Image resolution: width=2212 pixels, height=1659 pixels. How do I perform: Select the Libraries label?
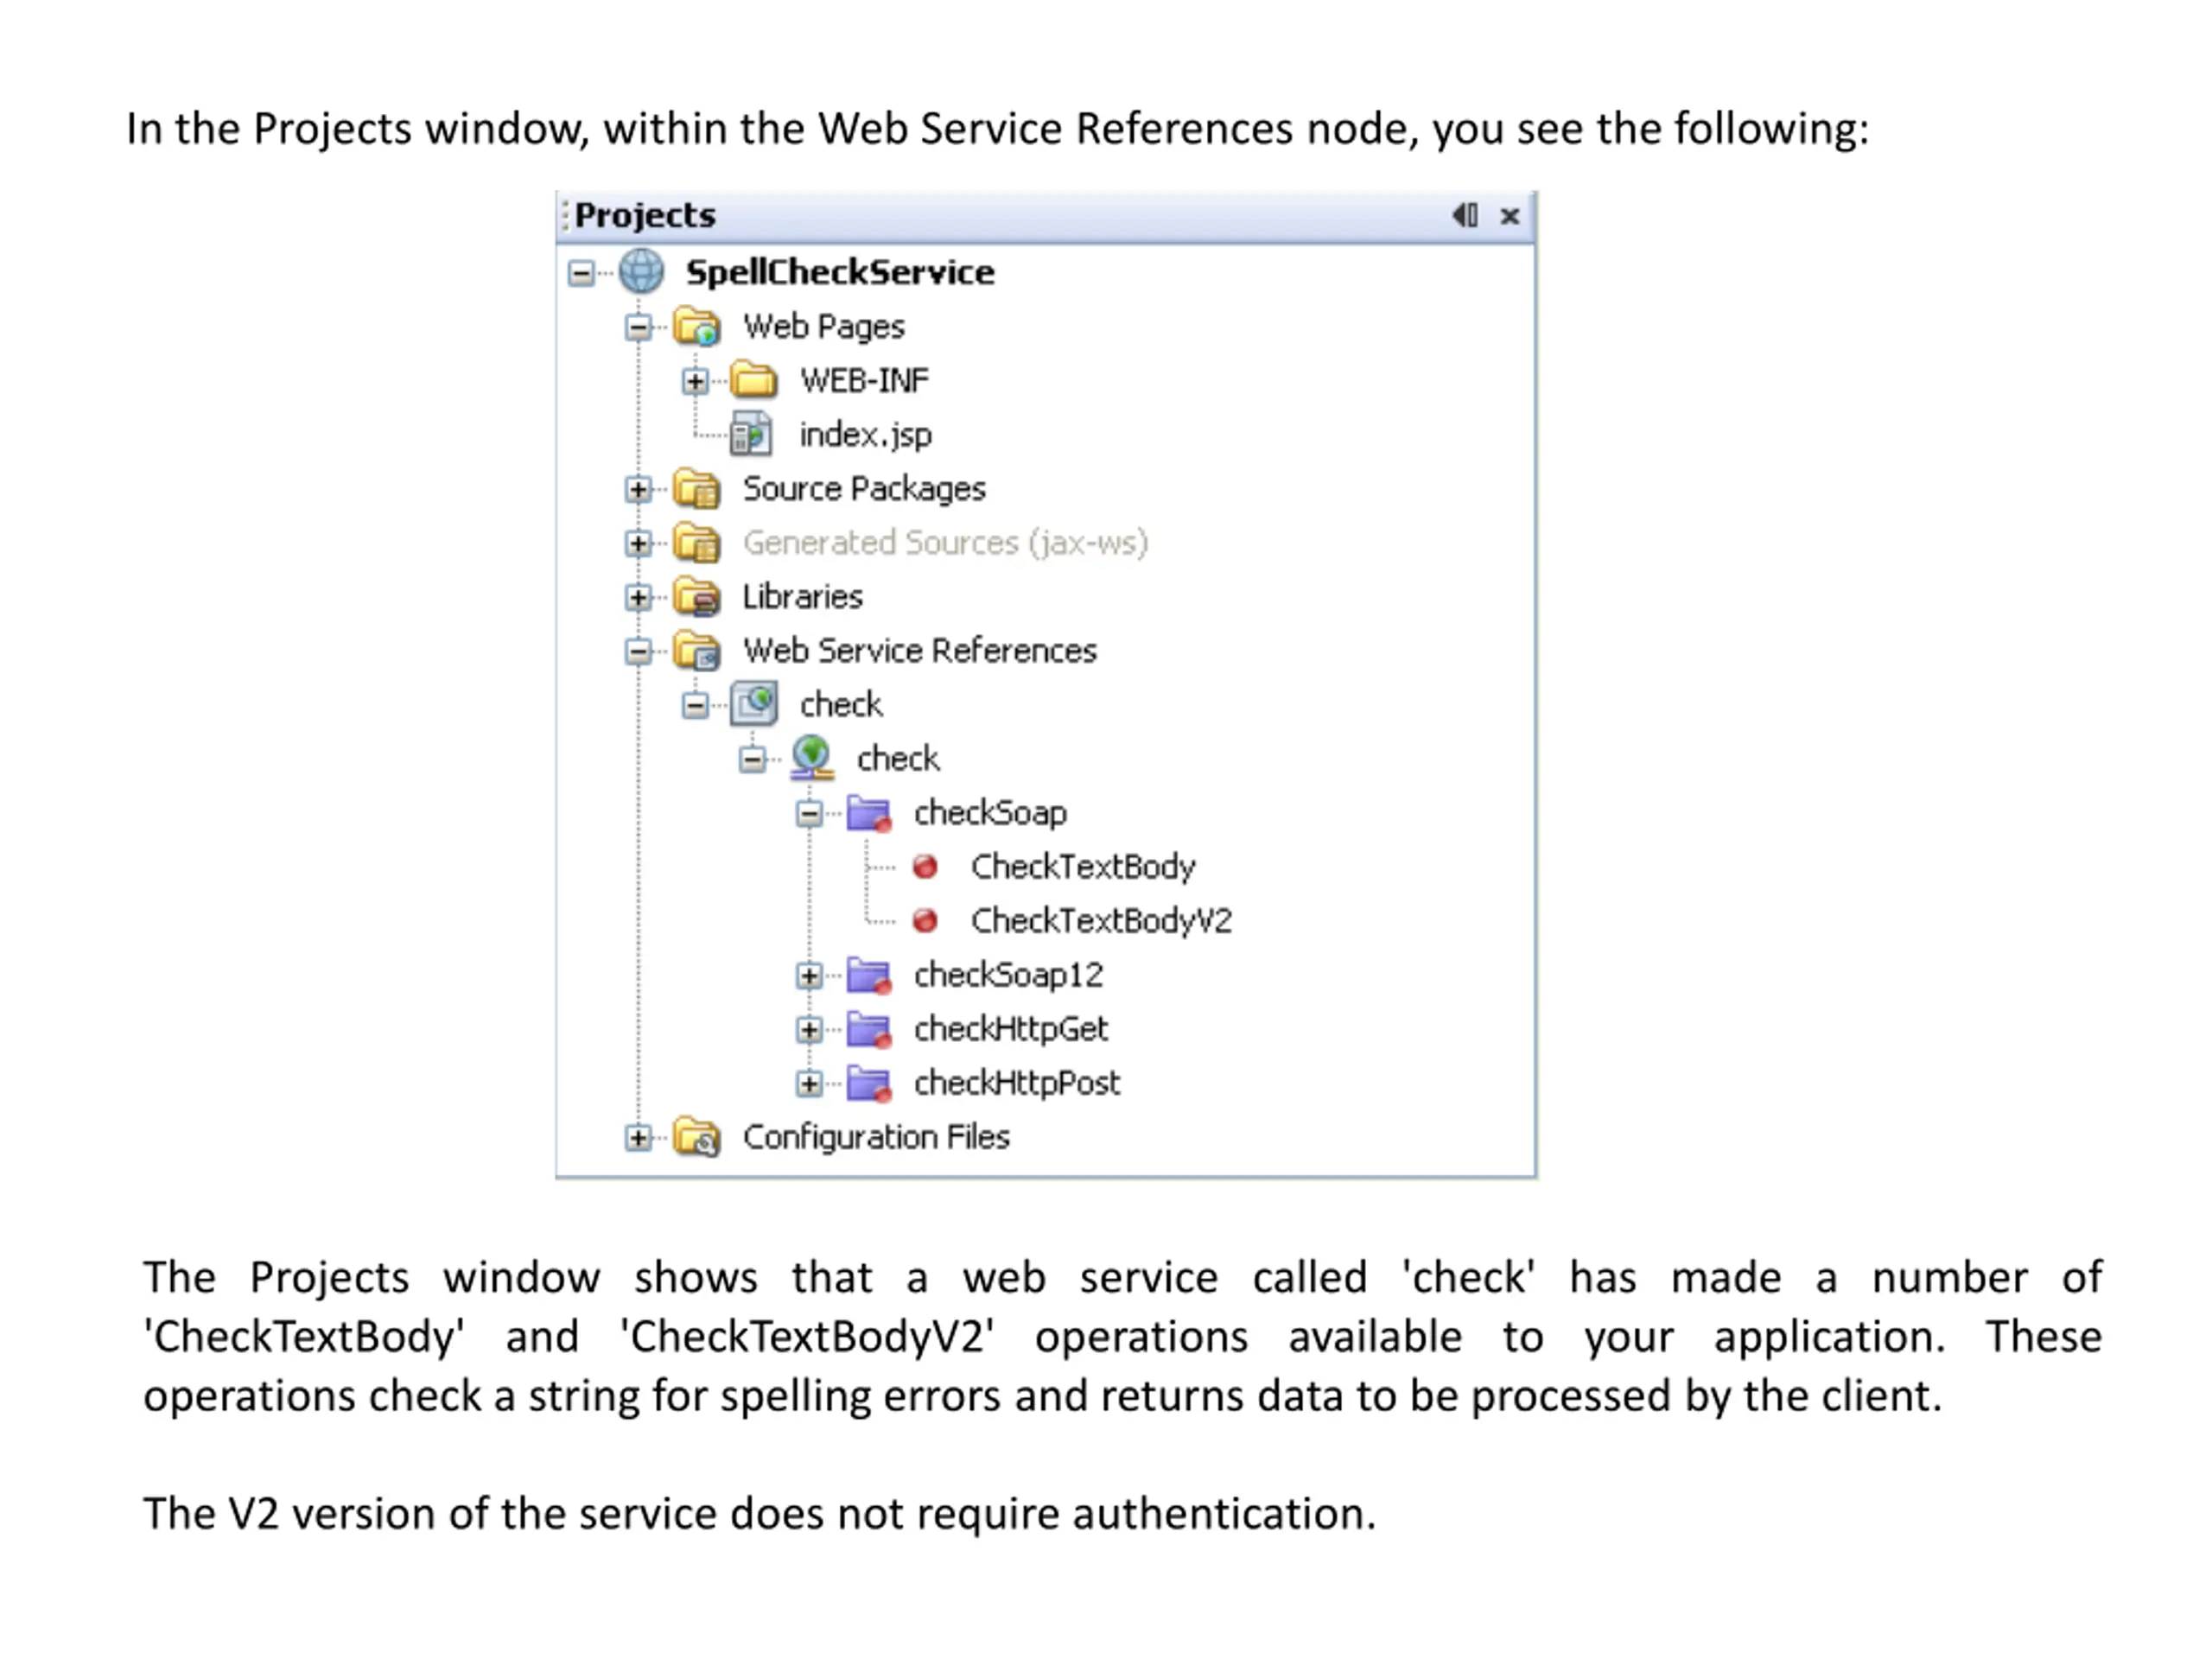pyautogui.click(x=802, y=597)
